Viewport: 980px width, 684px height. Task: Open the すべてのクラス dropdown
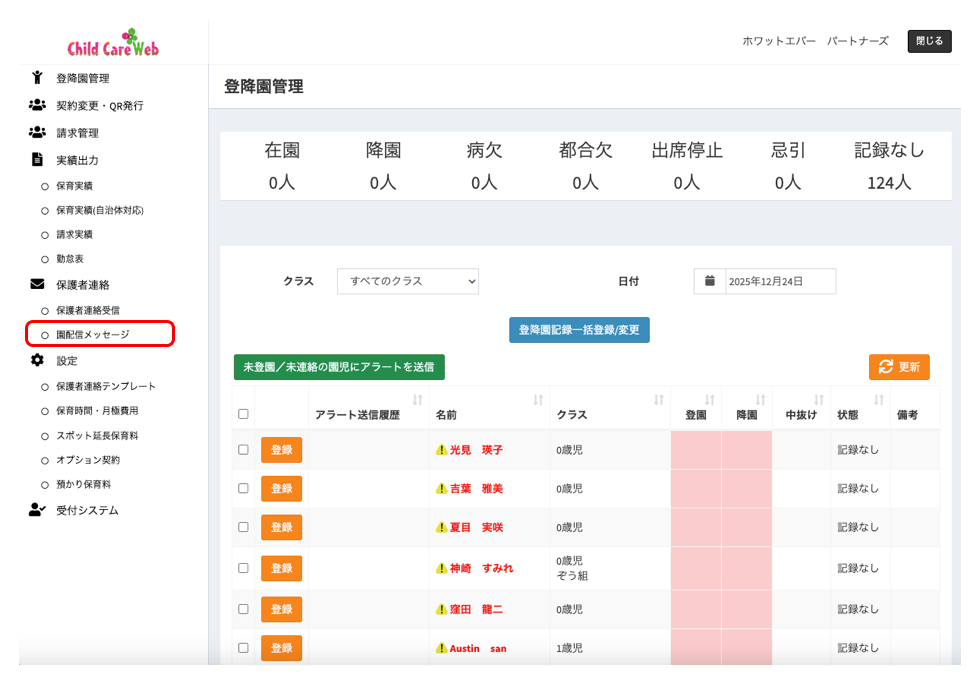[x=407, y=281]
